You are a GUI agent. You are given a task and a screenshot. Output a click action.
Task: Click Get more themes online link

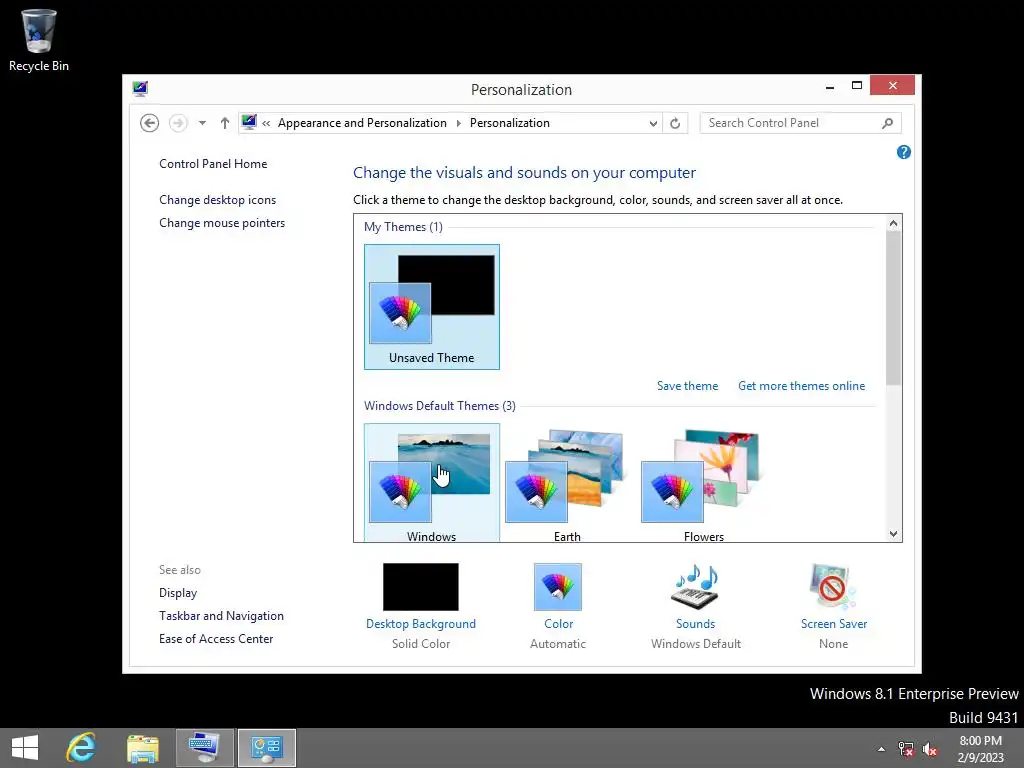[x=801, y=386]
